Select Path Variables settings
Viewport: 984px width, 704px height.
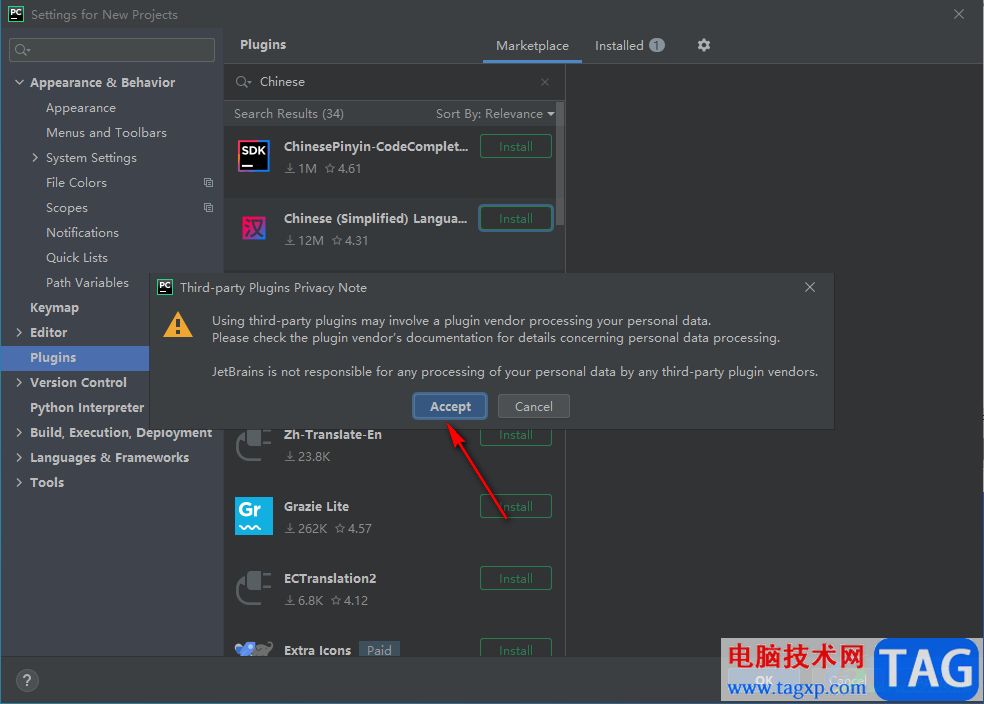pyautogui.click(x=87, y=282)
